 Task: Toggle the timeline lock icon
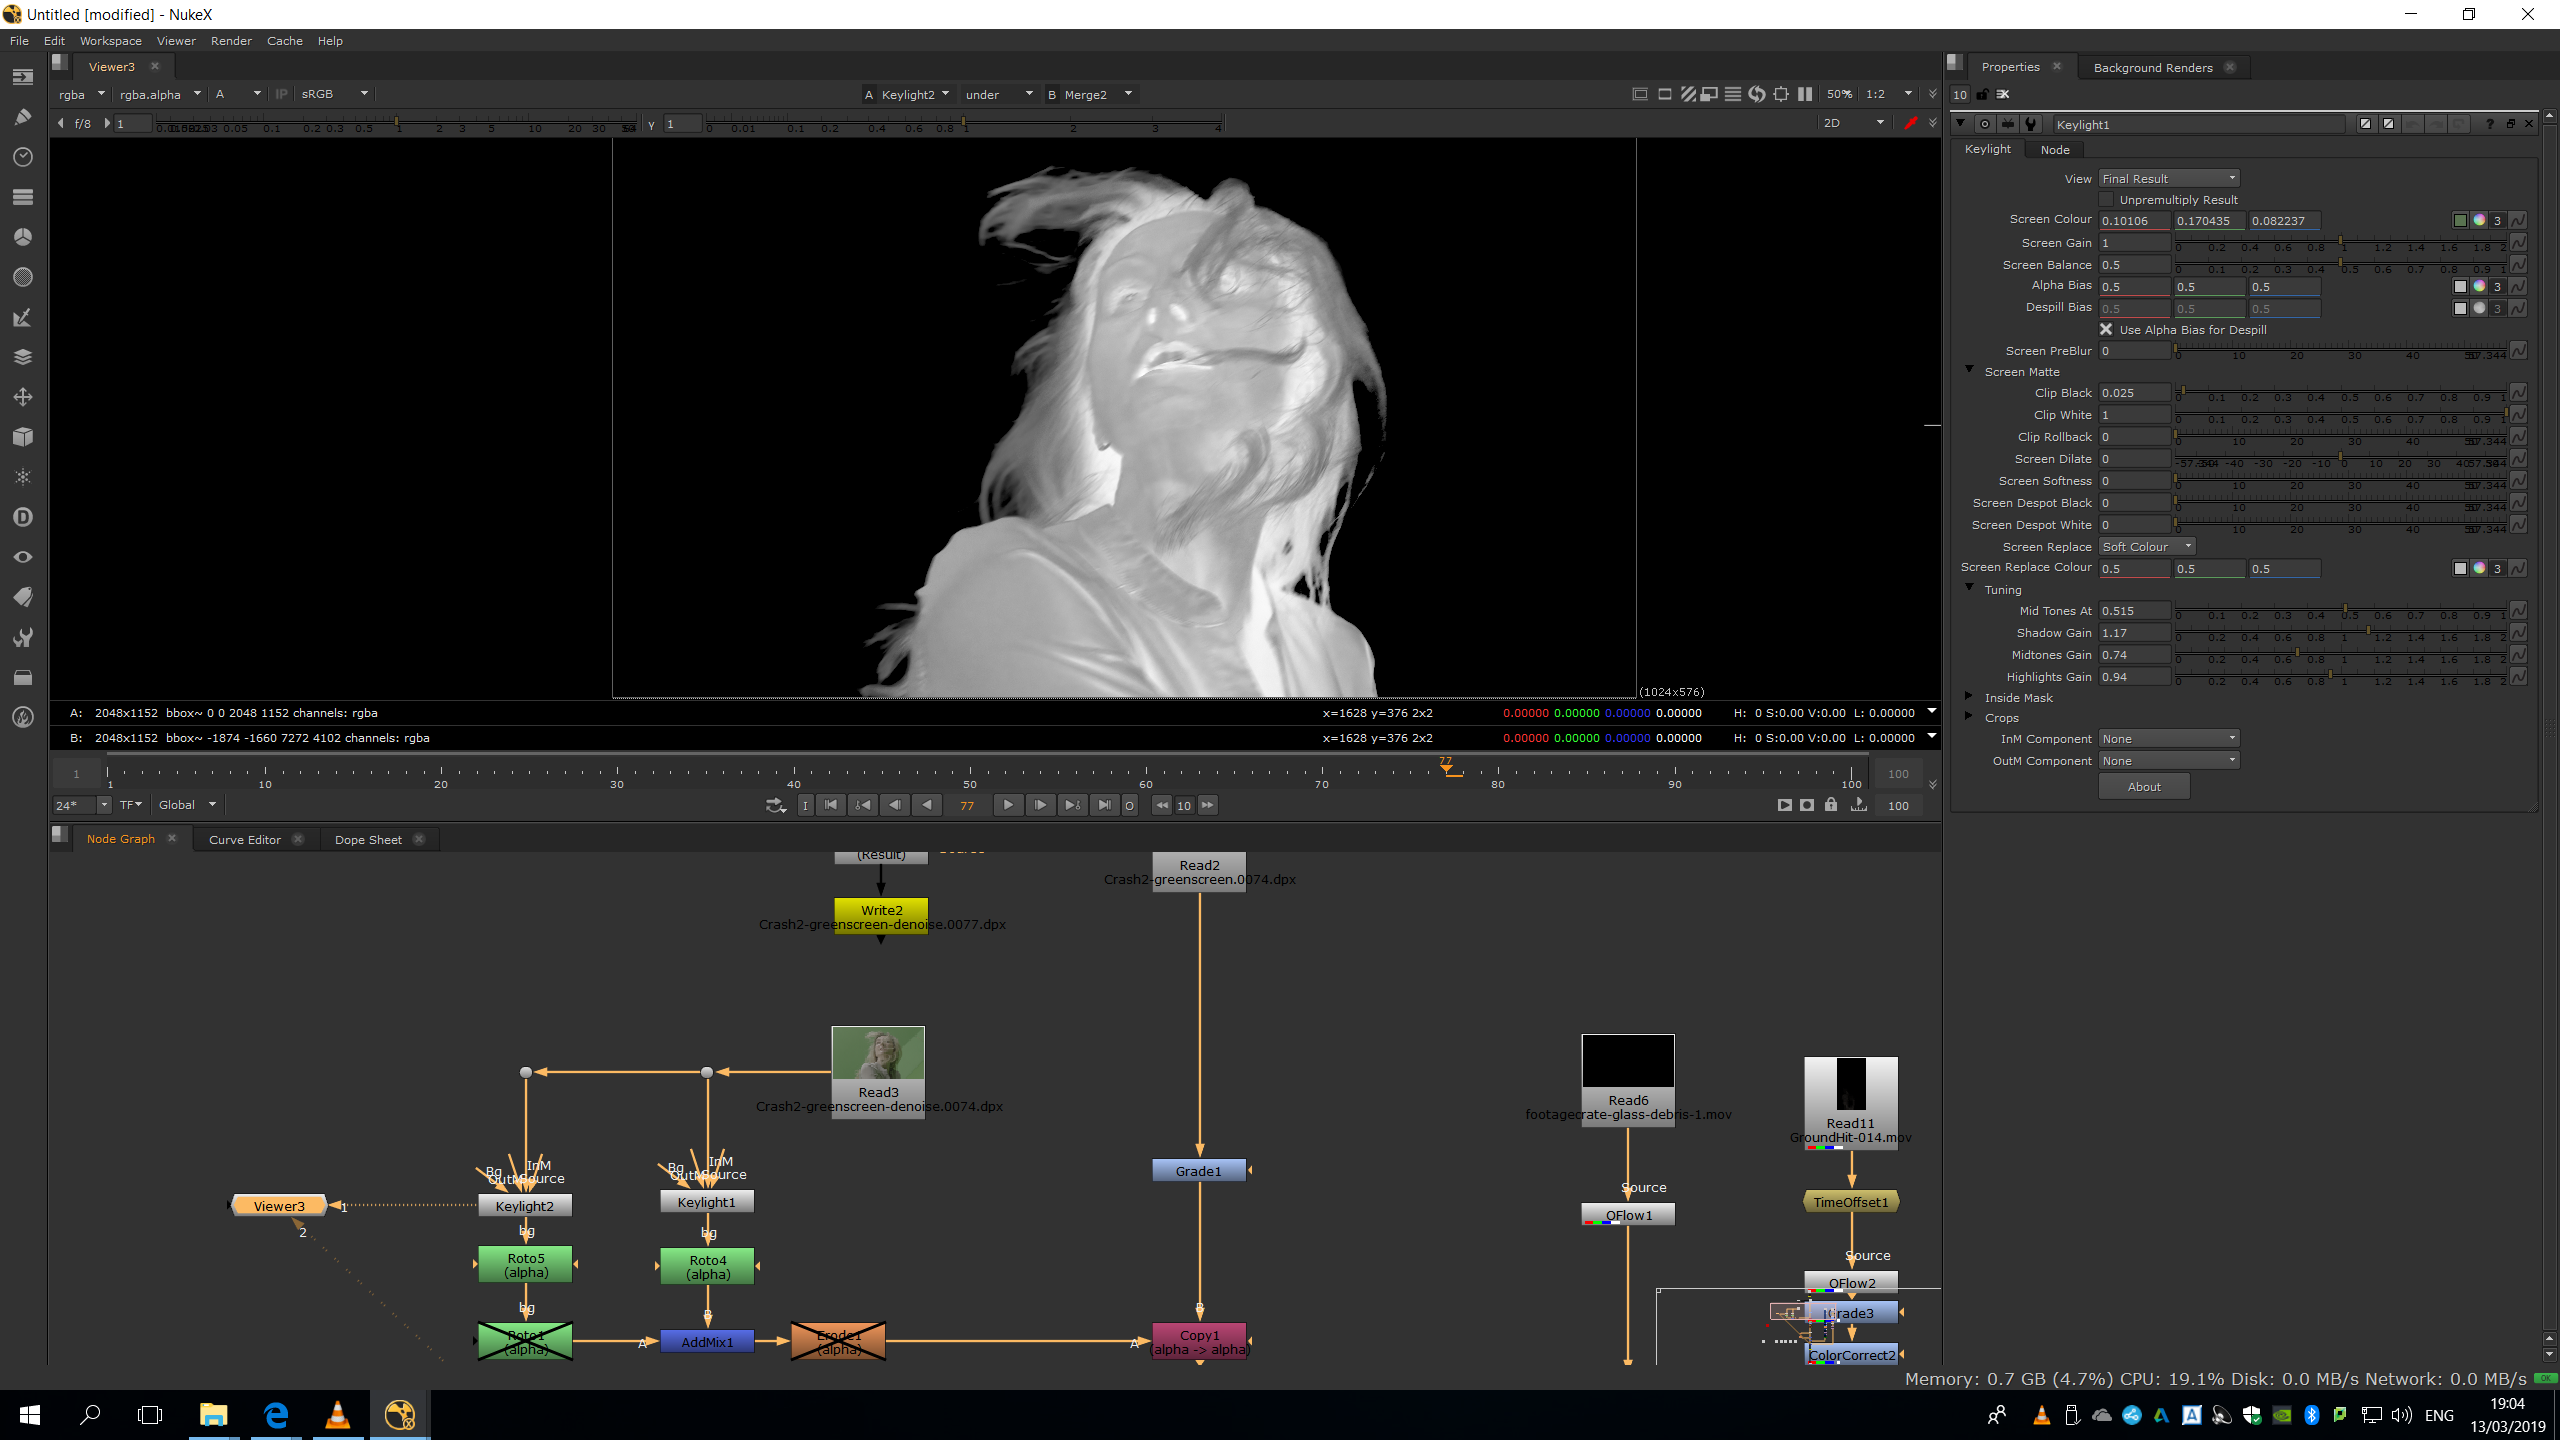[x=1831, y=805]
